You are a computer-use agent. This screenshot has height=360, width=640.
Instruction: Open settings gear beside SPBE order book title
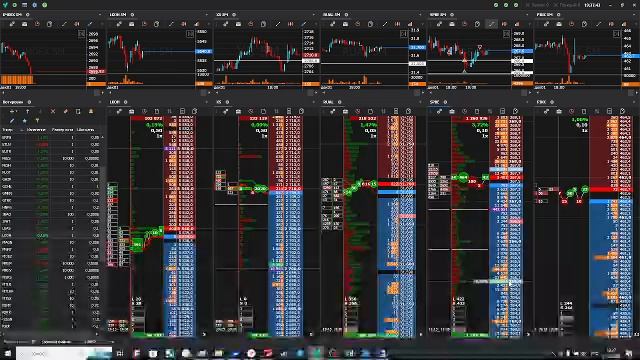point(445,102)
